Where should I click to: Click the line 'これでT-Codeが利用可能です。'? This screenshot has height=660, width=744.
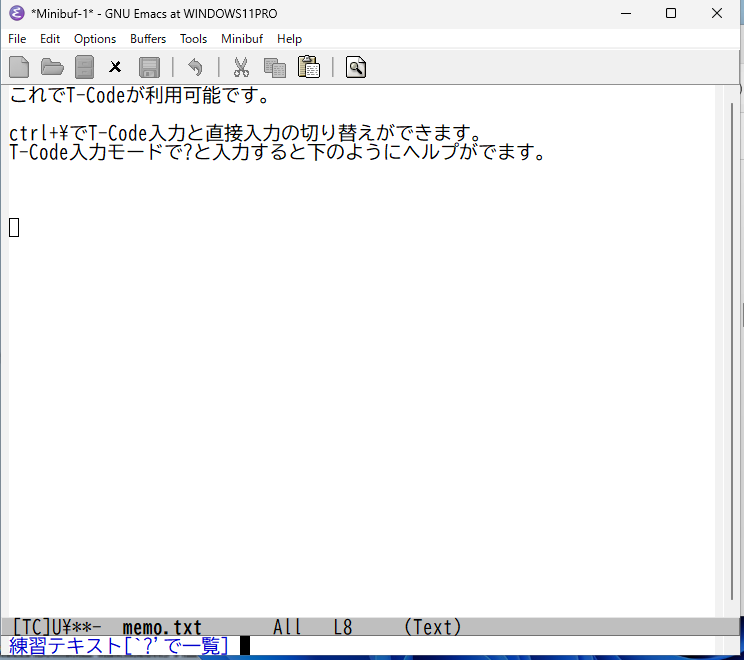pos(140,95)
